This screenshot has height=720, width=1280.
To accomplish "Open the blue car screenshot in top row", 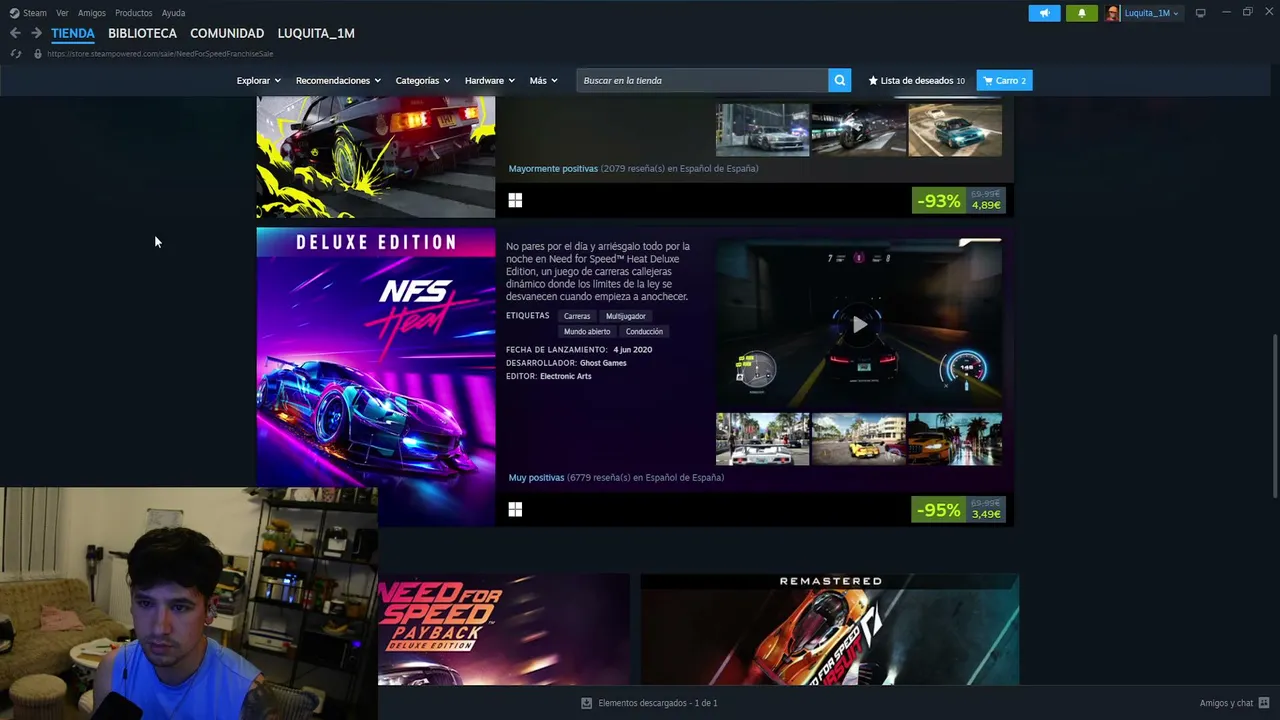I will pyautogui.click(x=955, y=129).
